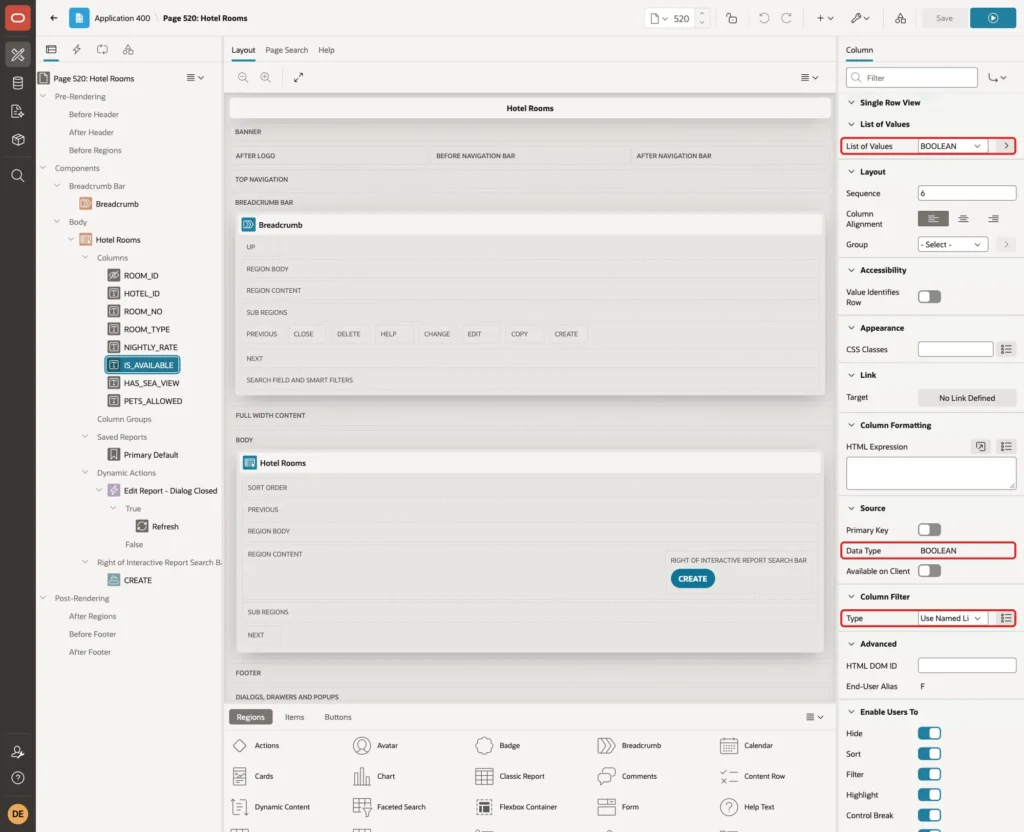The image size is (1024, 832).
Task: Click the property Filter search field
Action: point(912,78)
